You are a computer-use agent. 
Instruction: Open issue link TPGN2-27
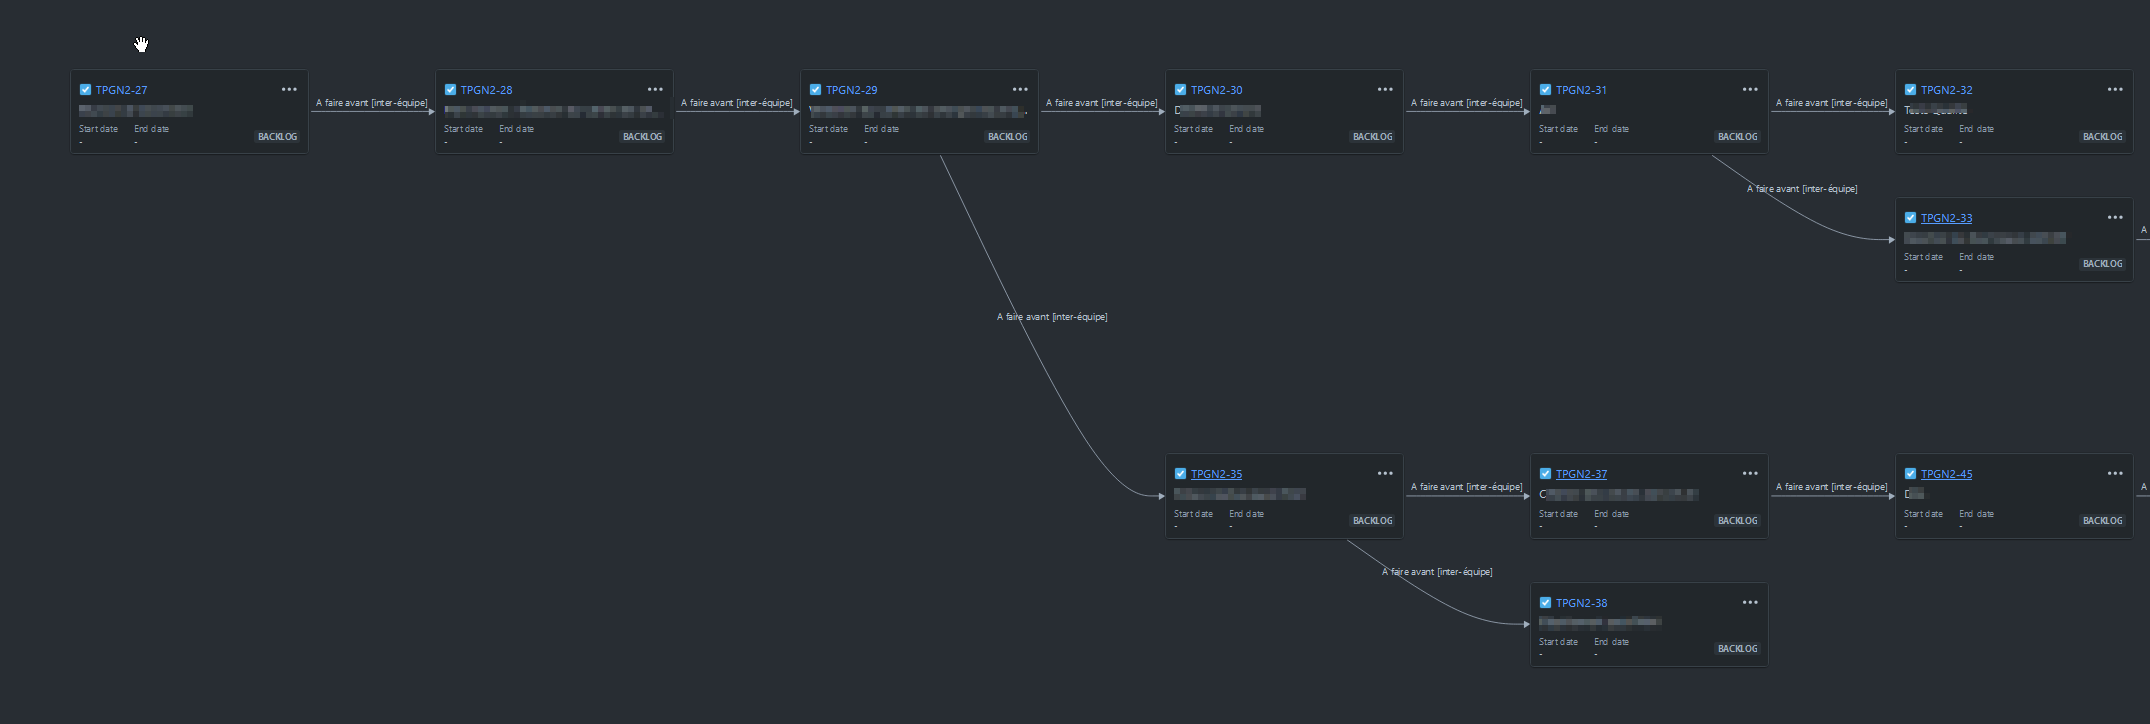click(121, 90)
